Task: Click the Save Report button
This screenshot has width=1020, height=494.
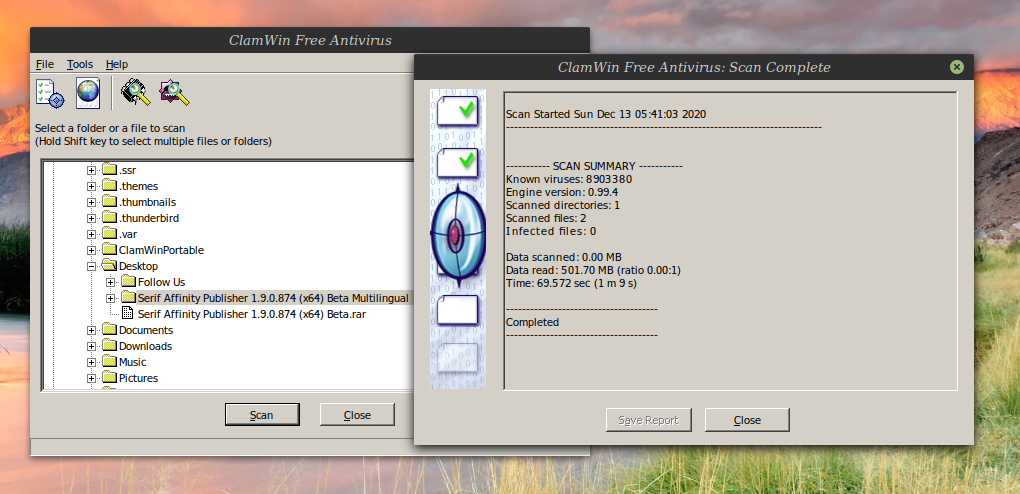Action: pyautogui.click(x=649, y=420)
